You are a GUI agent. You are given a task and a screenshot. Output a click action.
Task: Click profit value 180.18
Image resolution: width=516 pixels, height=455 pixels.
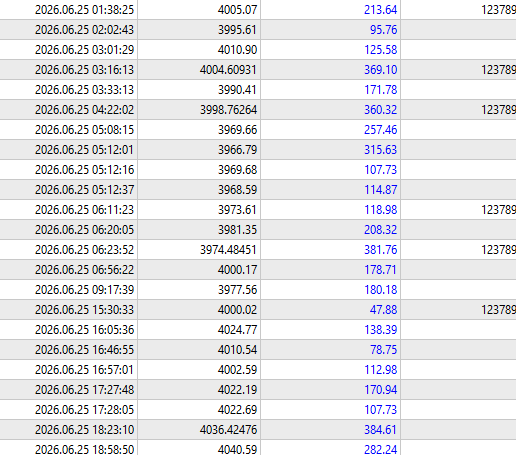pyautogui.click(x=380, y=290)
